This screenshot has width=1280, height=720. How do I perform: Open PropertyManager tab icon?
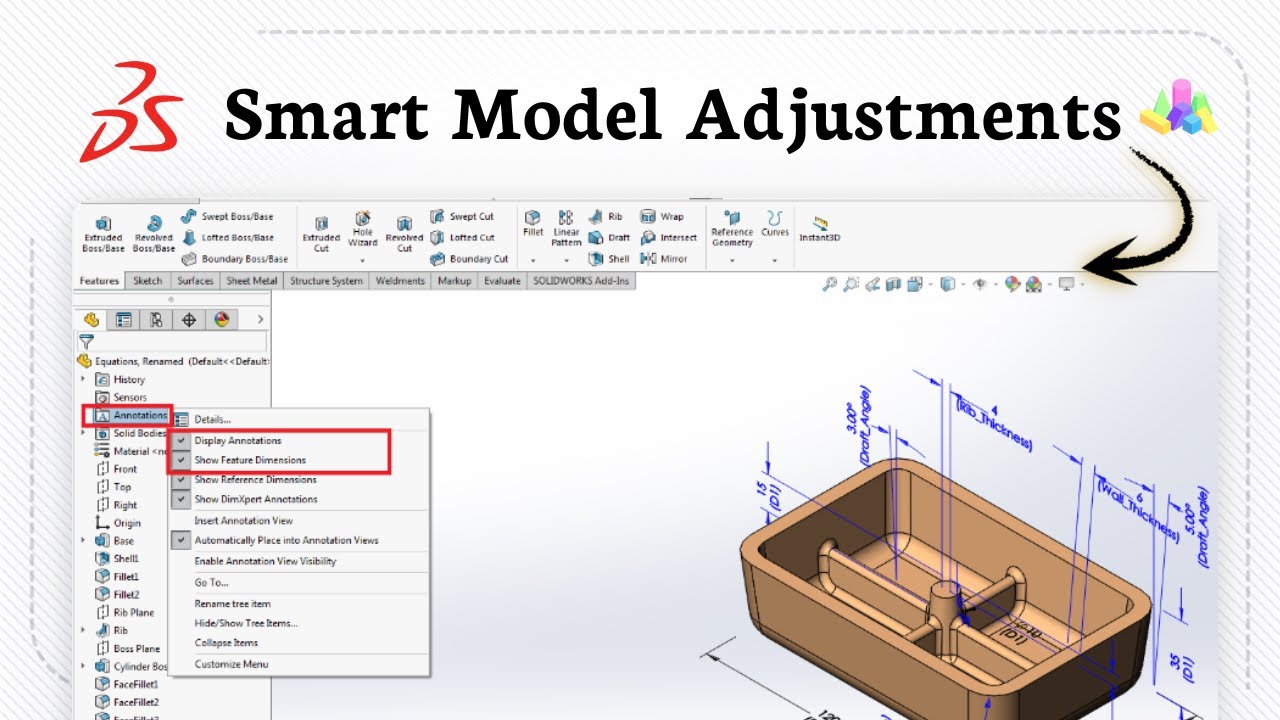coord(124,320)
